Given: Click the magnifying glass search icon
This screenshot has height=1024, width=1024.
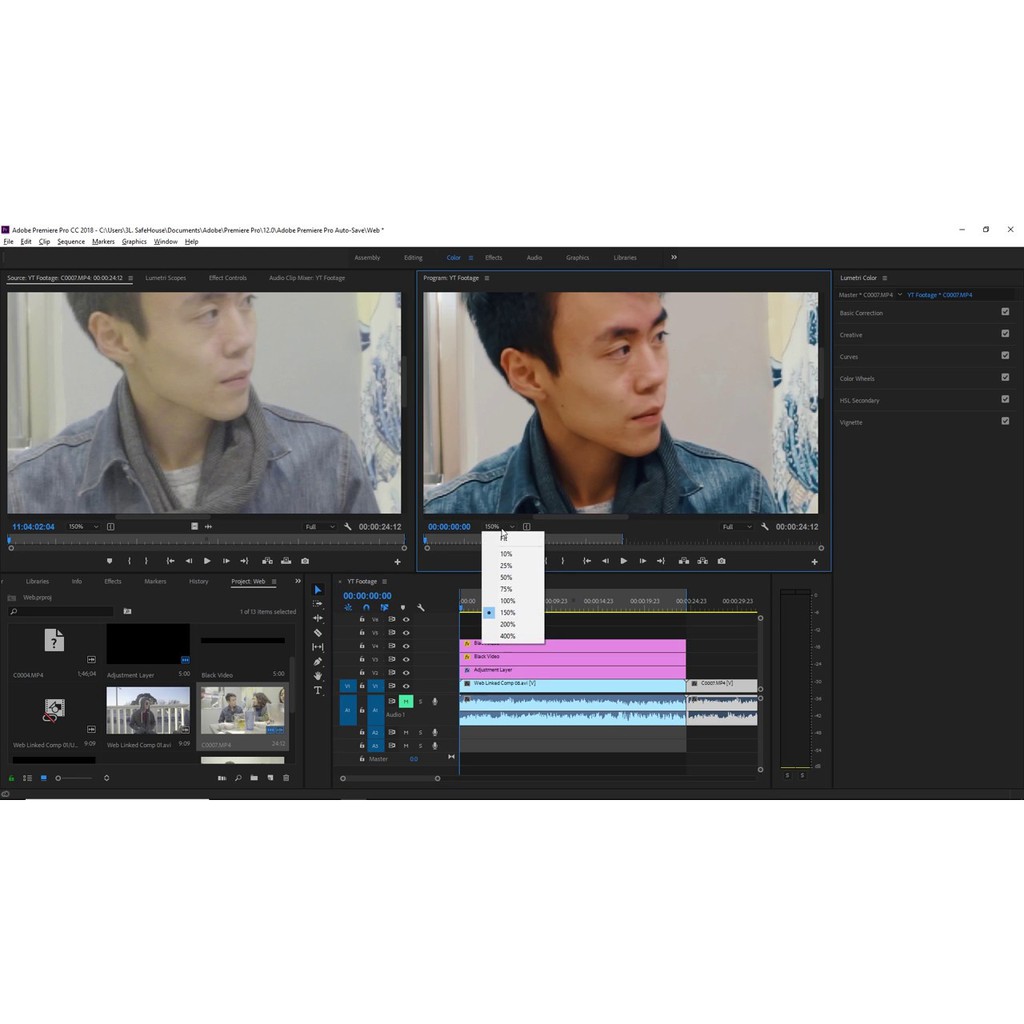Looking at the screenshot, I should [238, 777].
